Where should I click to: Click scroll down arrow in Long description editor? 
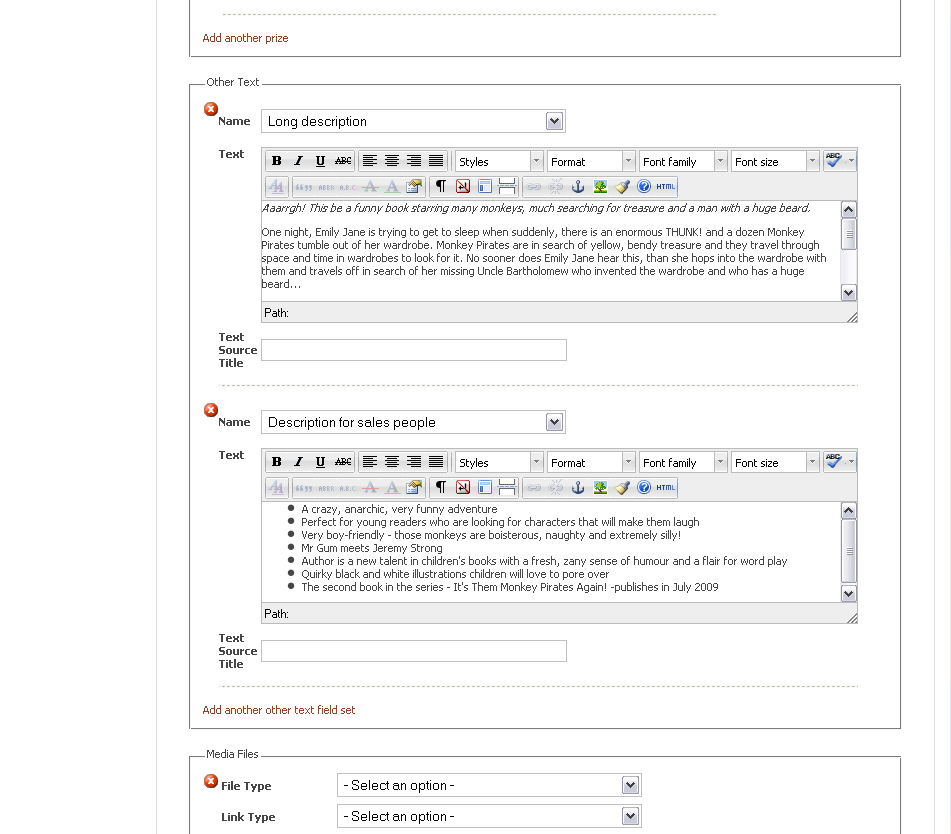[849, 292]
